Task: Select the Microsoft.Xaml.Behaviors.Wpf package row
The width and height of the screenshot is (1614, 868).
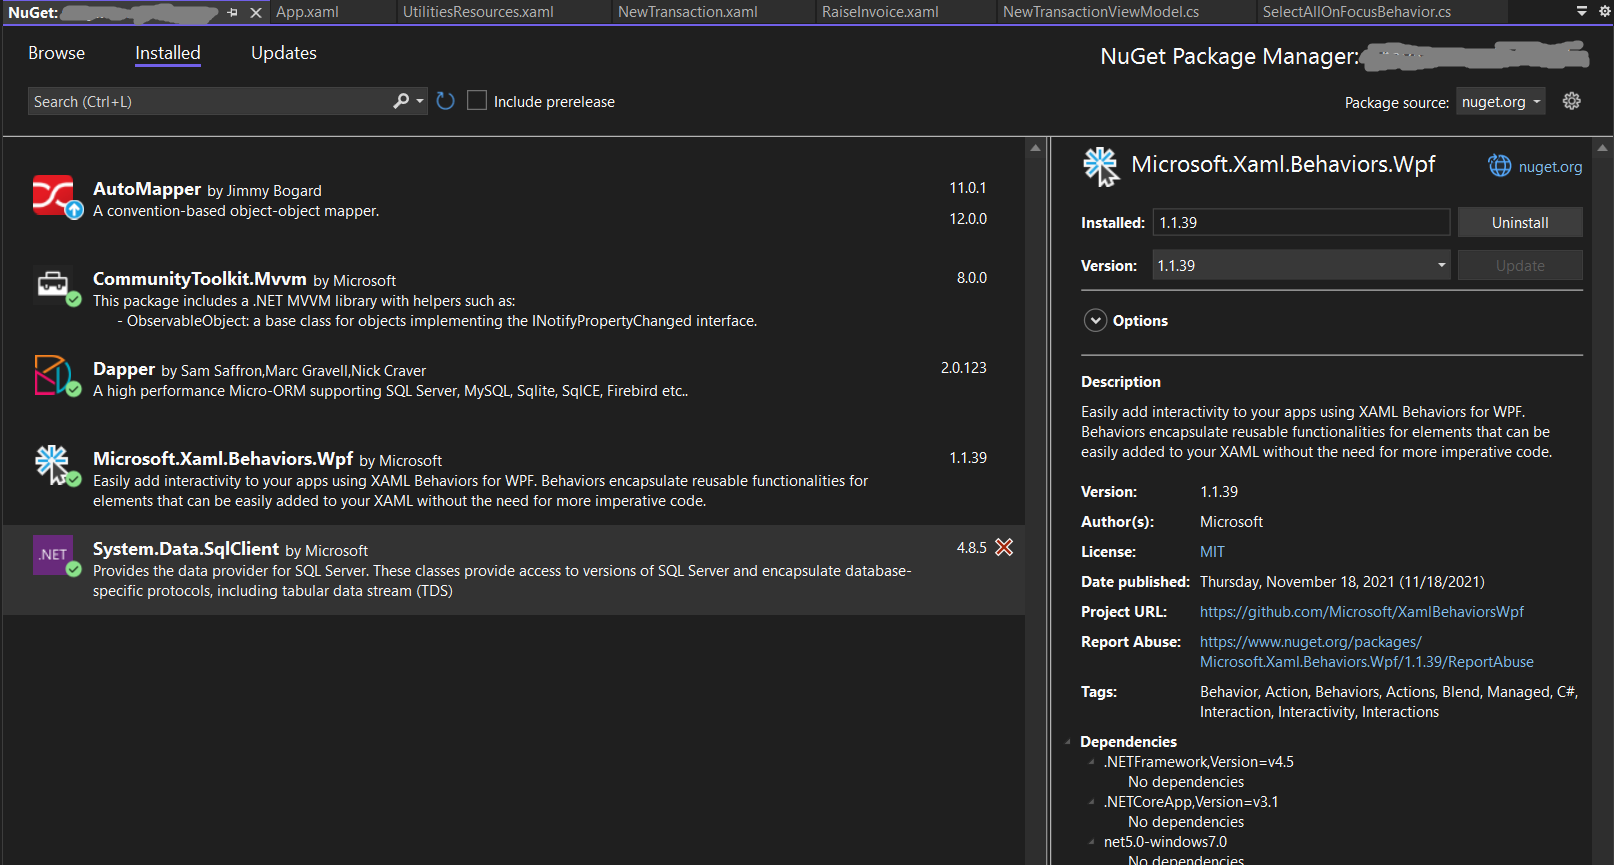Action: (514, 479)
